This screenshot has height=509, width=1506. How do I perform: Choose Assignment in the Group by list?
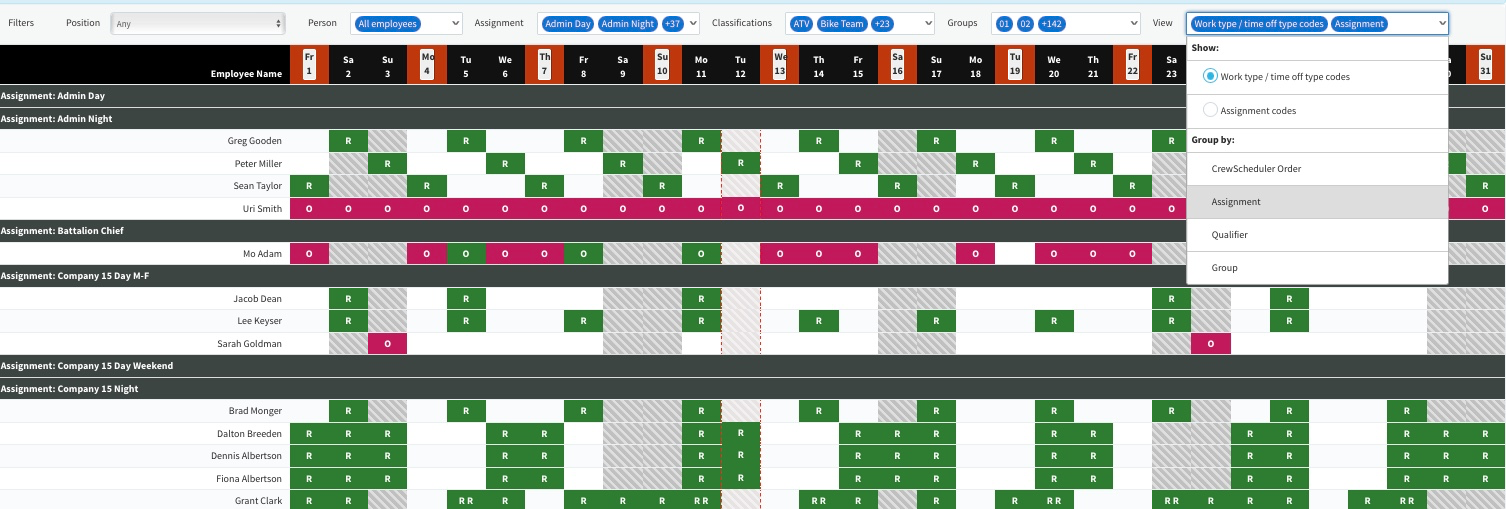pos(1317,202)
